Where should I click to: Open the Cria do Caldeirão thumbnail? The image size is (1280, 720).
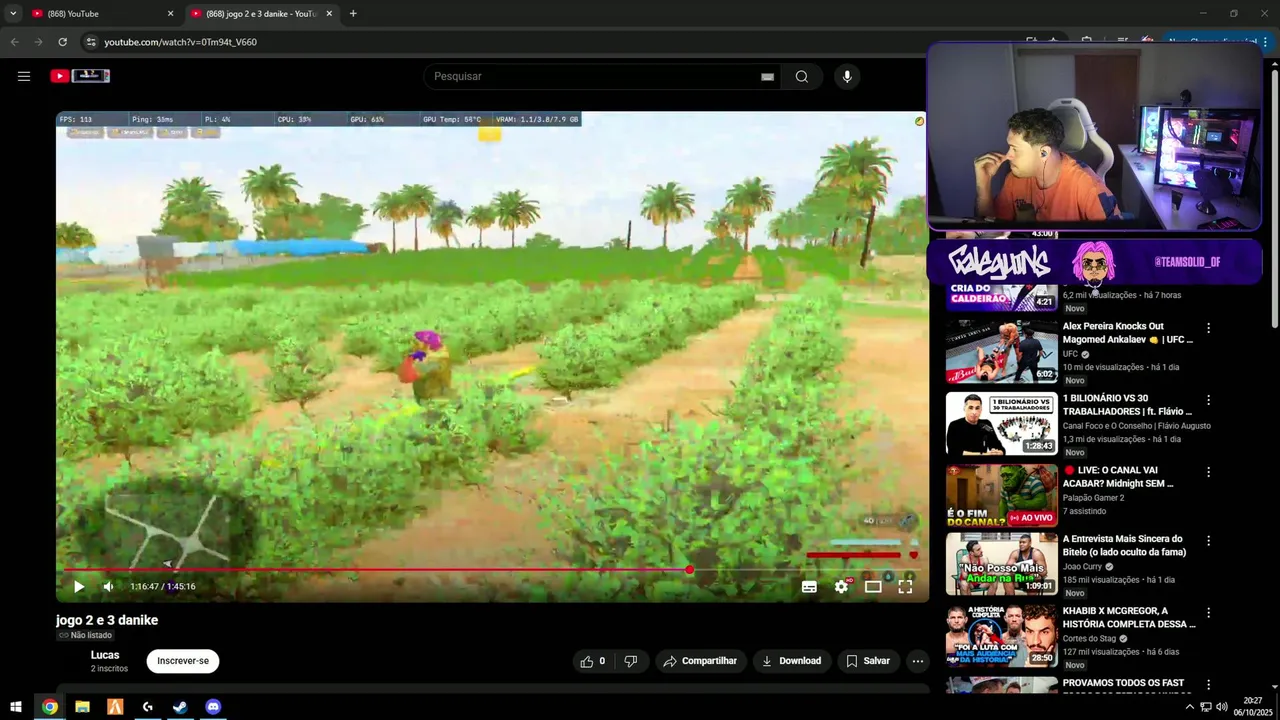click(1001, 298)
